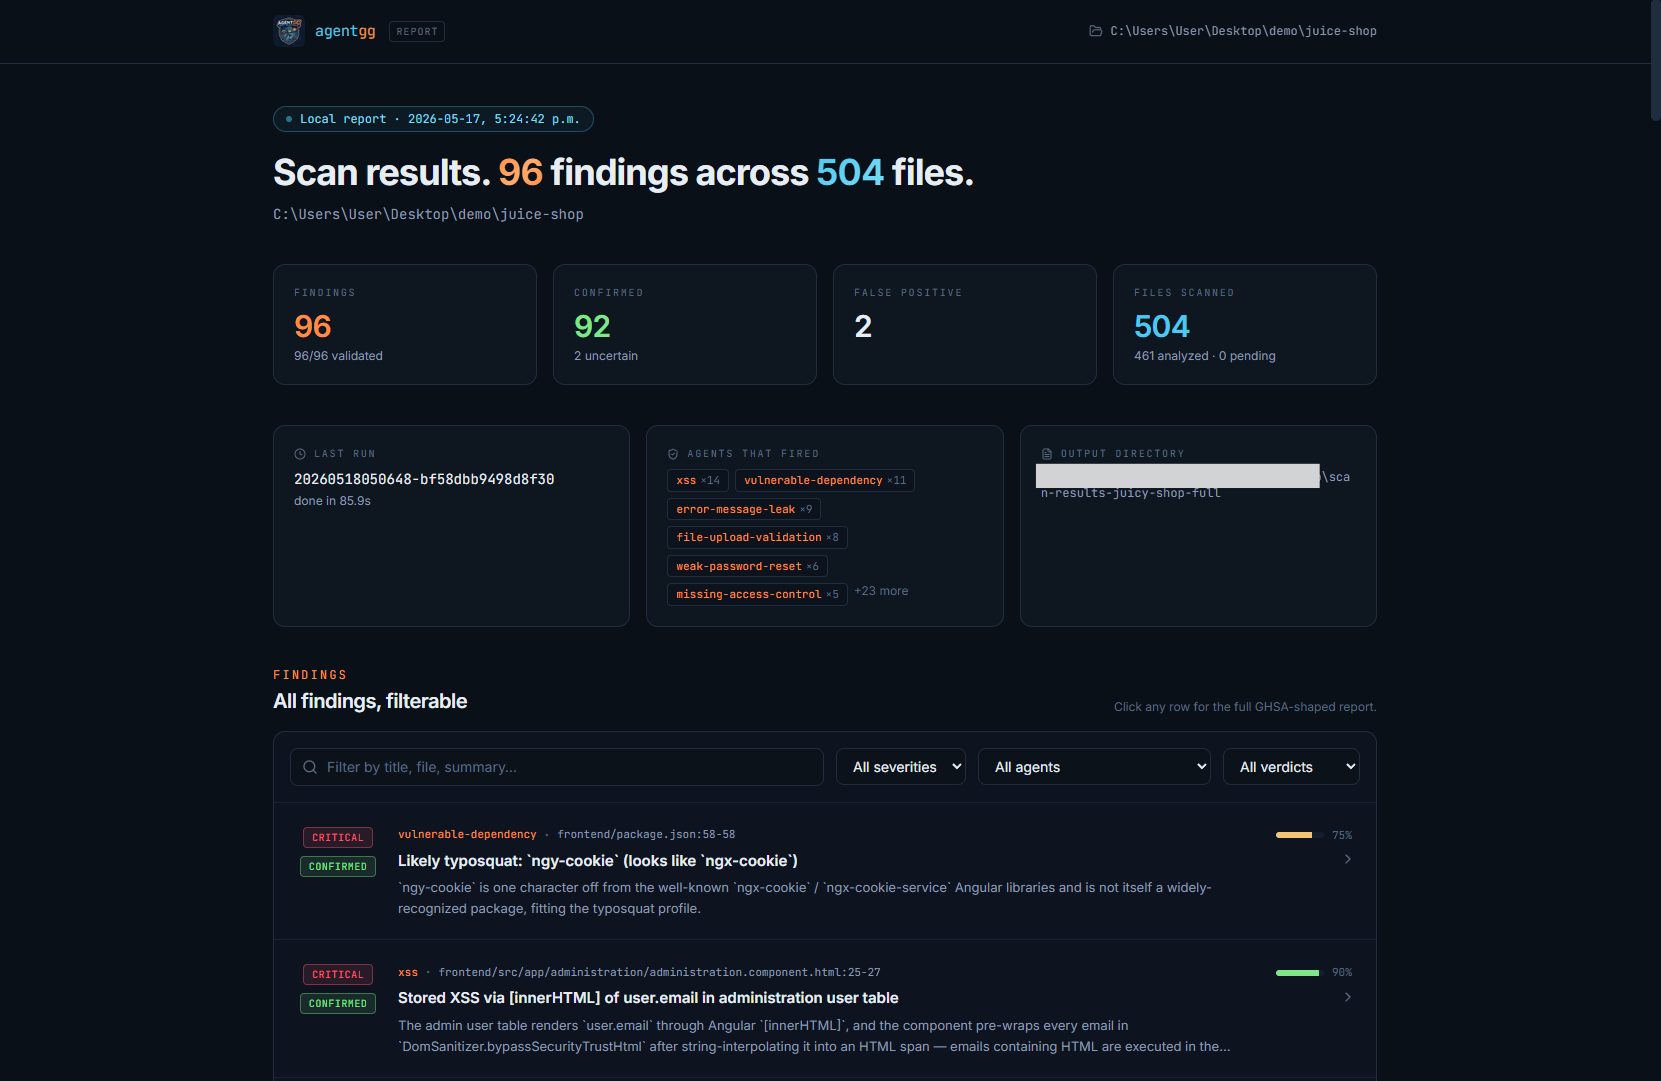Click the REPORT badge in the header
The width and height of the screenshot is (1661, 1081).
tap(417, 32)
